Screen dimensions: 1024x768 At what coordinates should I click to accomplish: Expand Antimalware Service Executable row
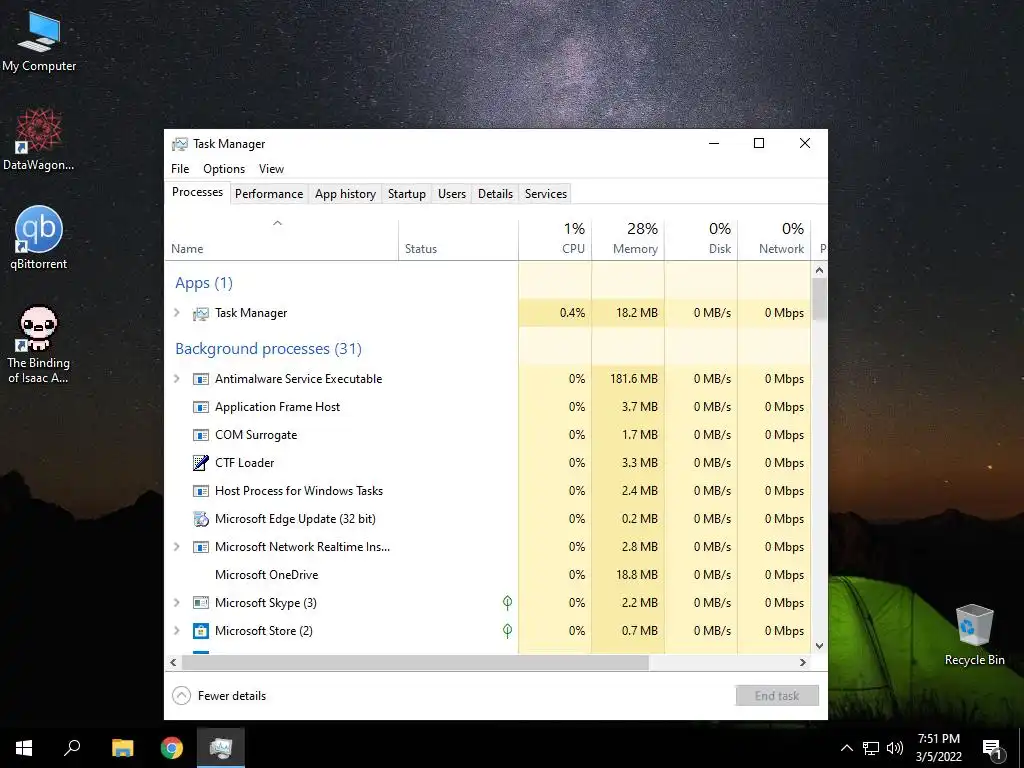[x=177, y=379]
